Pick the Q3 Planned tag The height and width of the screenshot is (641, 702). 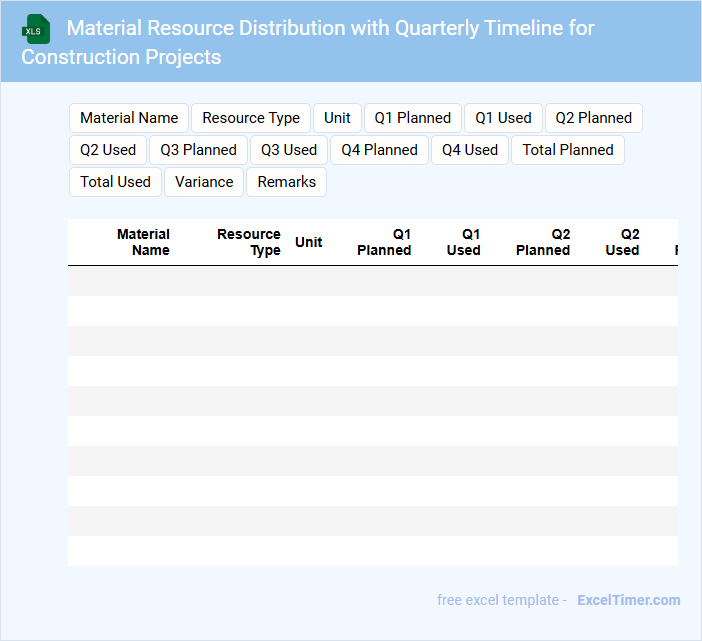click(x=198, y=150)
